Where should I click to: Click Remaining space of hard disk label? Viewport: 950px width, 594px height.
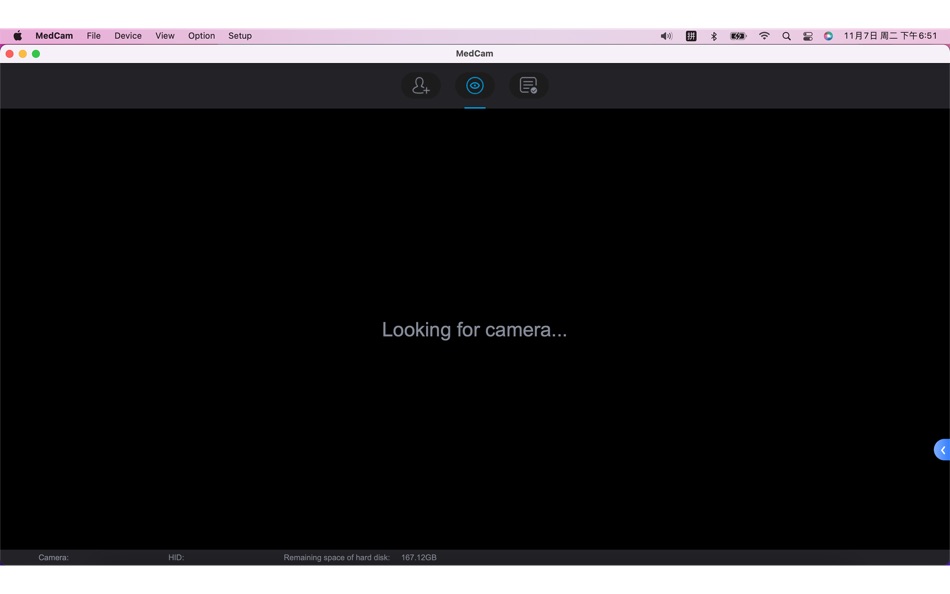(336, 557)
